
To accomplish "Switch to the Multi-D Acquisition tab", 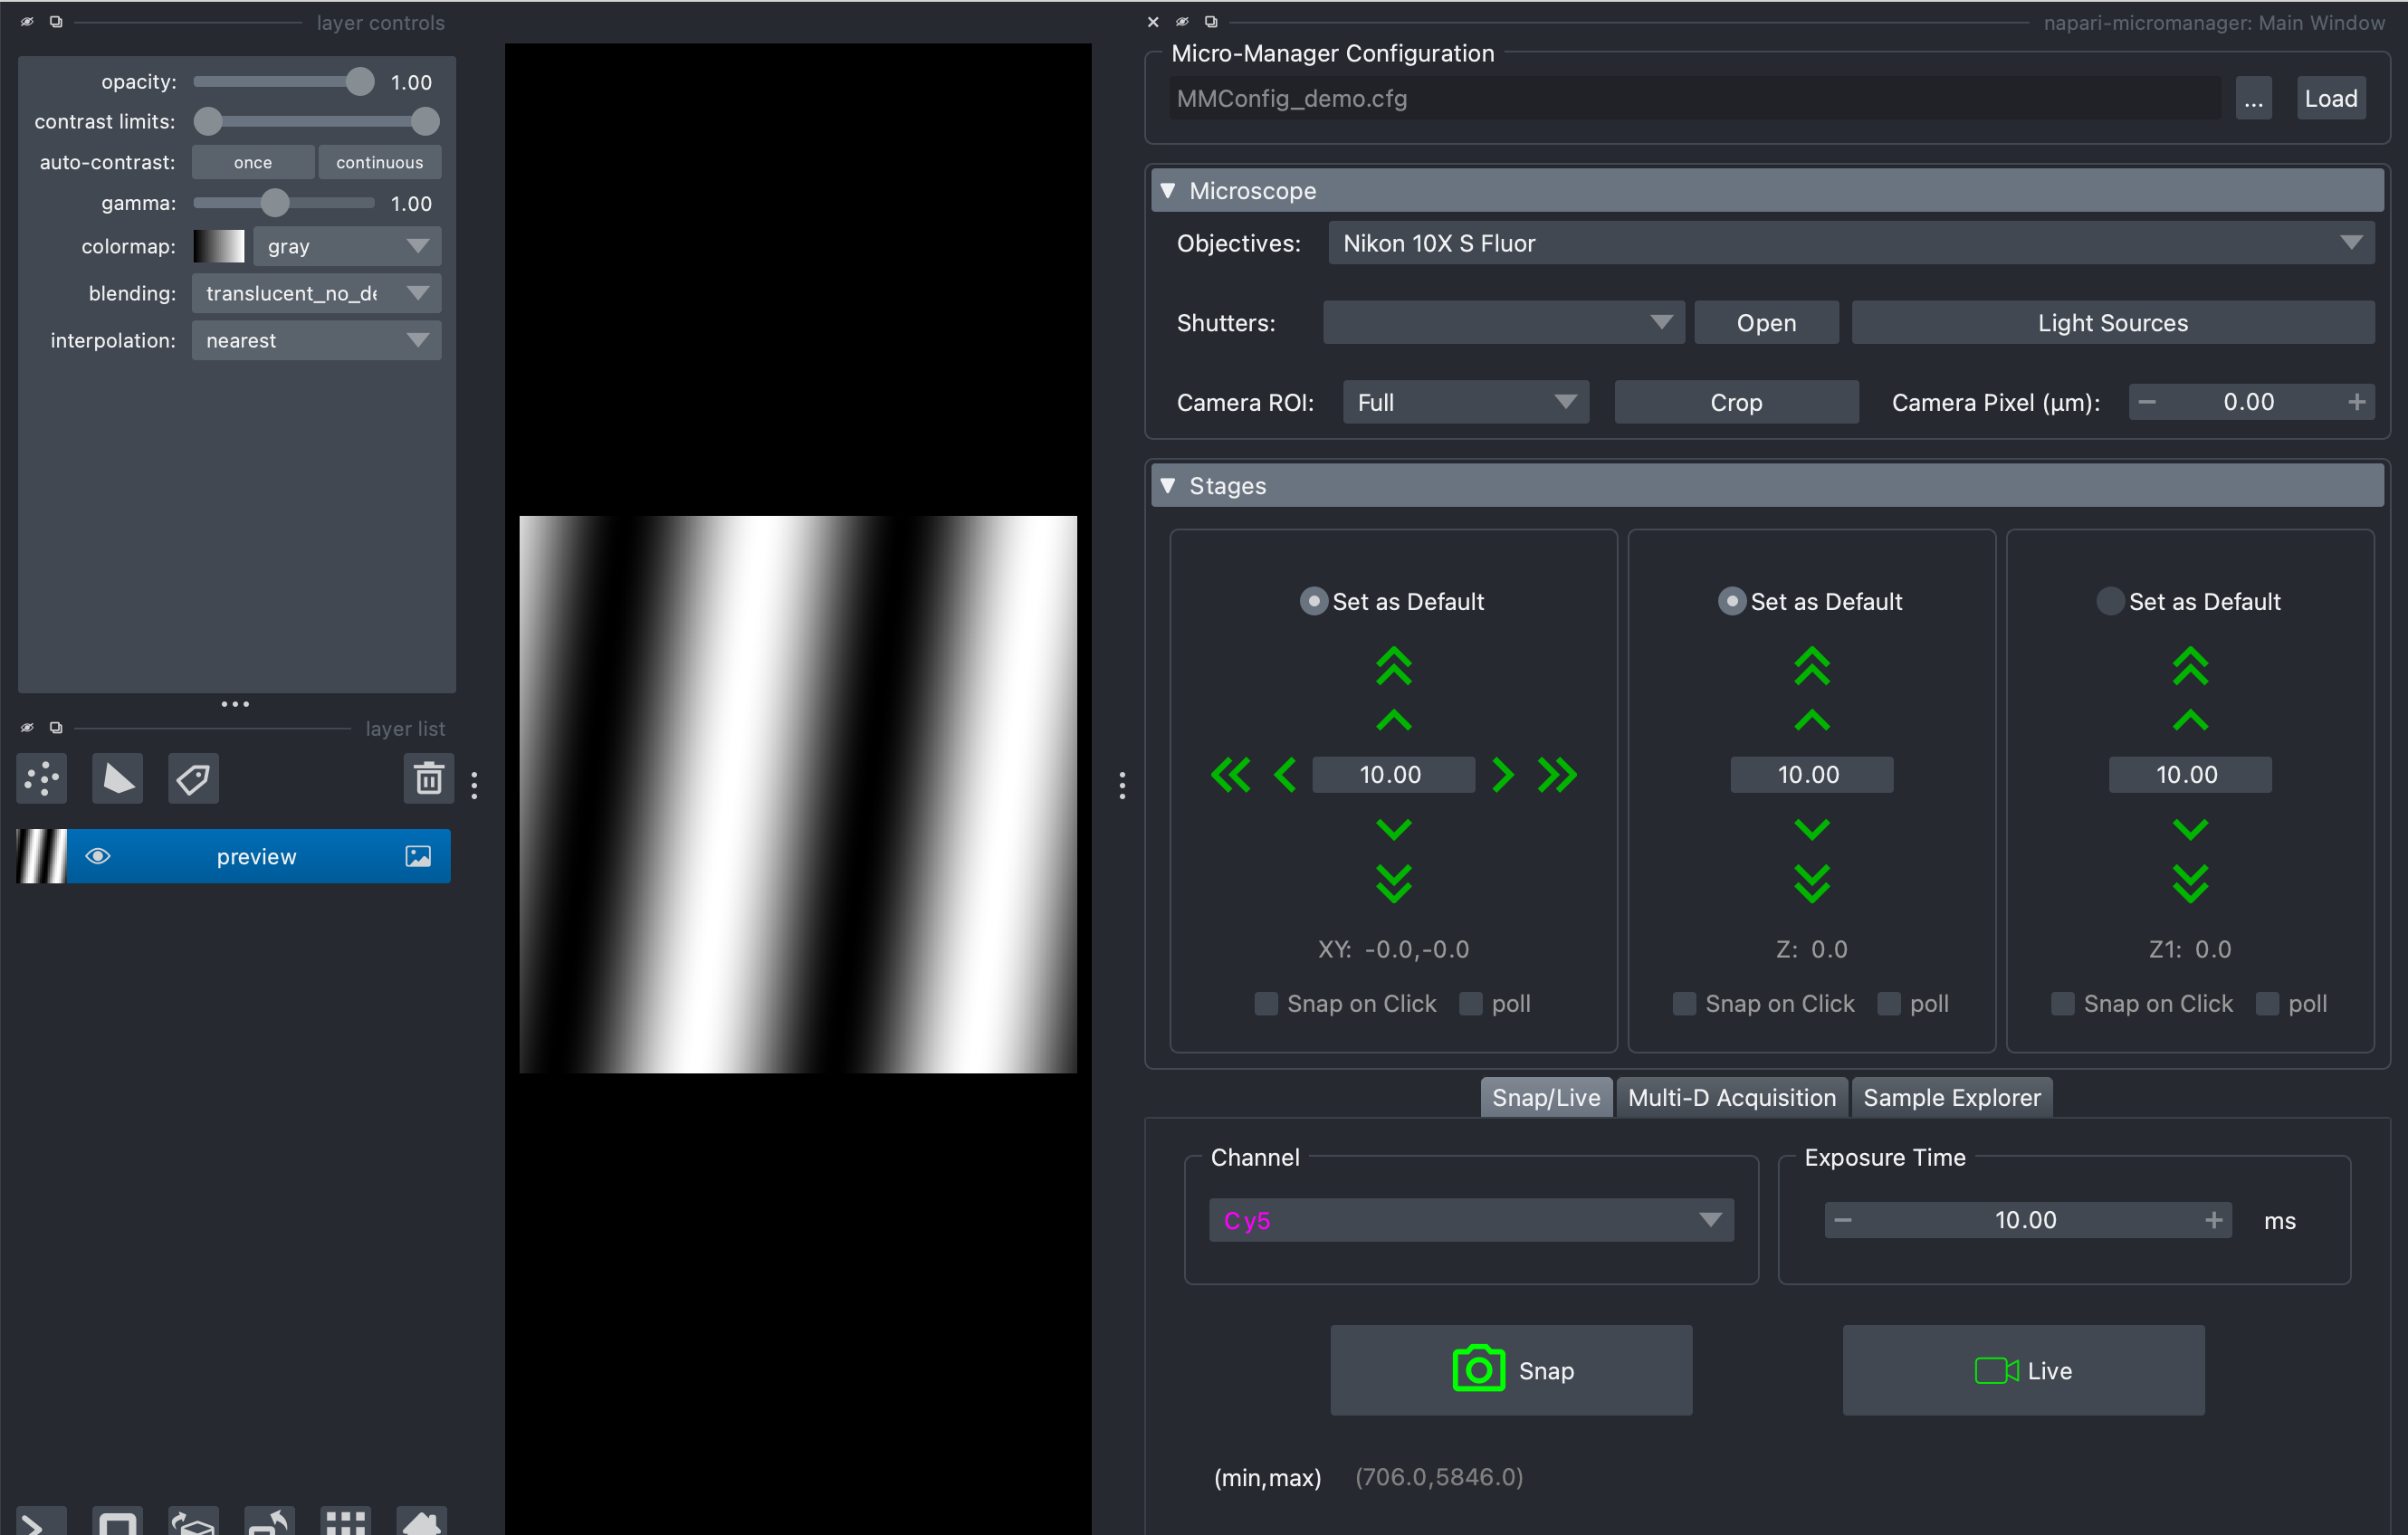I will 1731,1097.
